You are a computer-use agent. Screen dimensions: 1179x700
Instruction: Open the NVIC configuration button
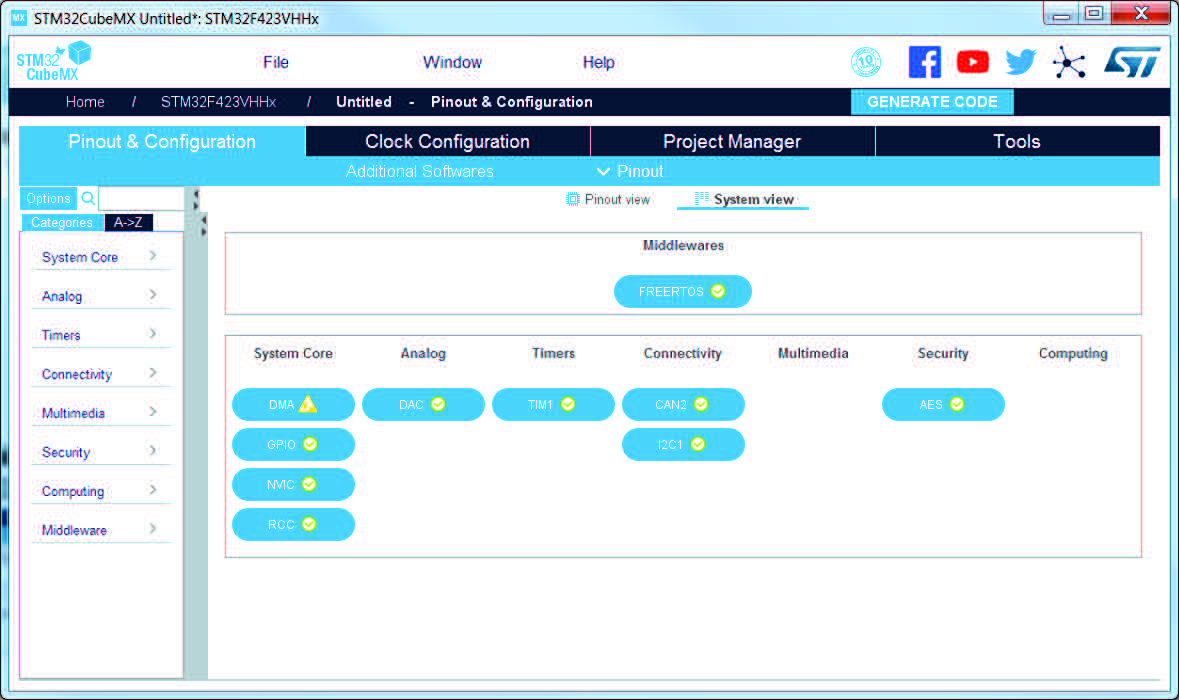tap(293, 484)
